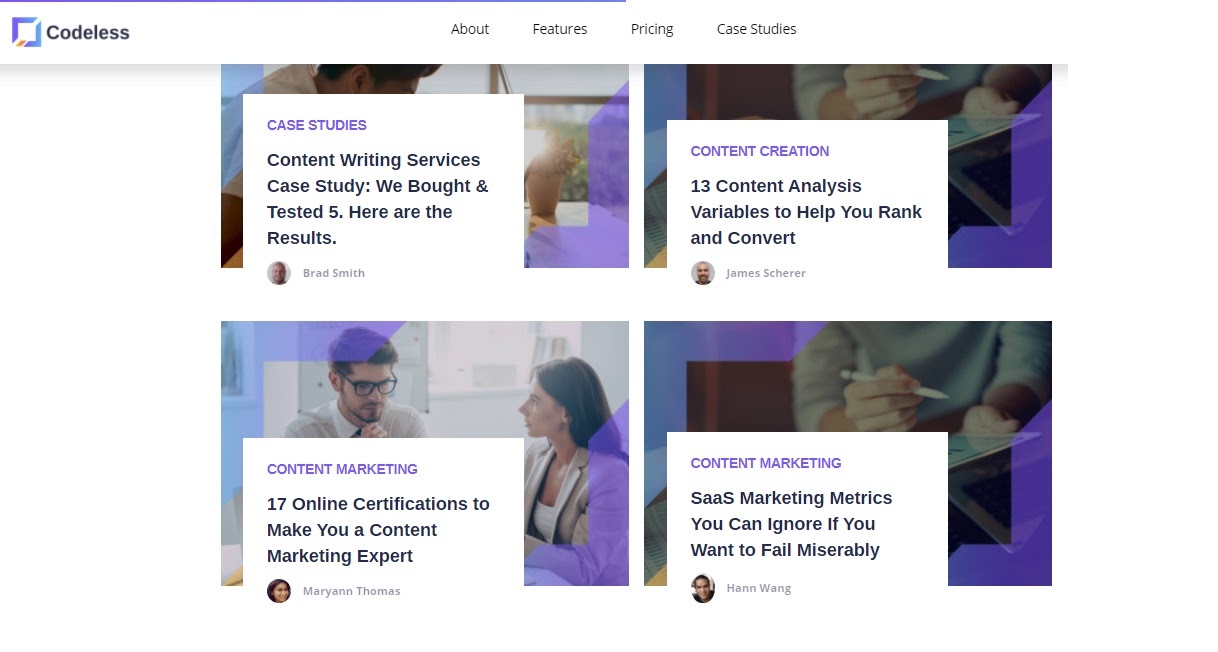Image resolution: width=1218 pixels, height=652 pixels.
Task: Select the CASE STUDIES category label
Action: coord(317,125)
